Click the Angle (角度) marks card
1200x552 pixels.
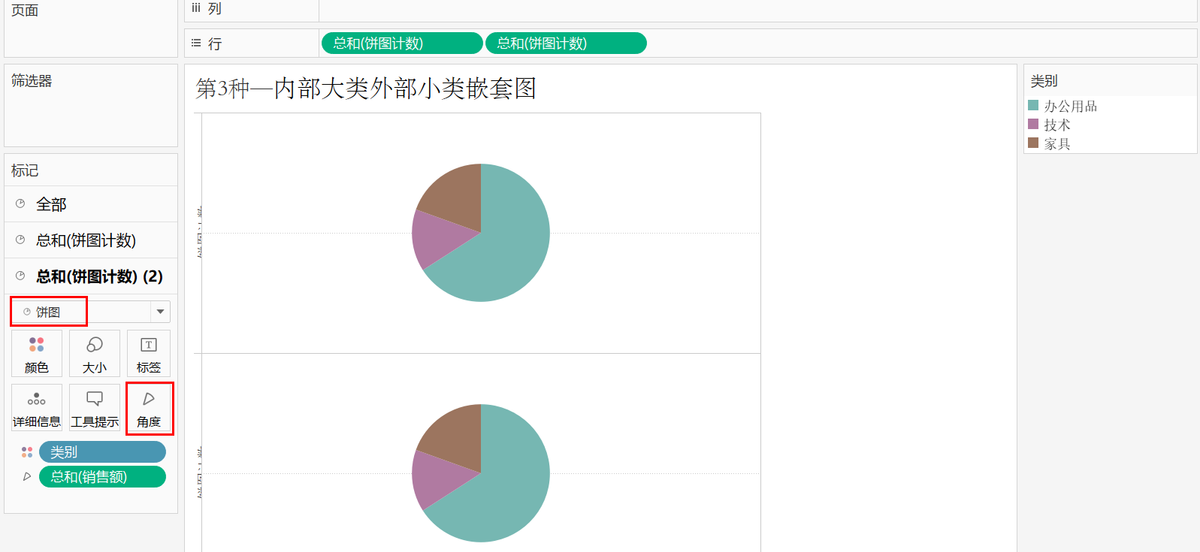tap(148, 408)
